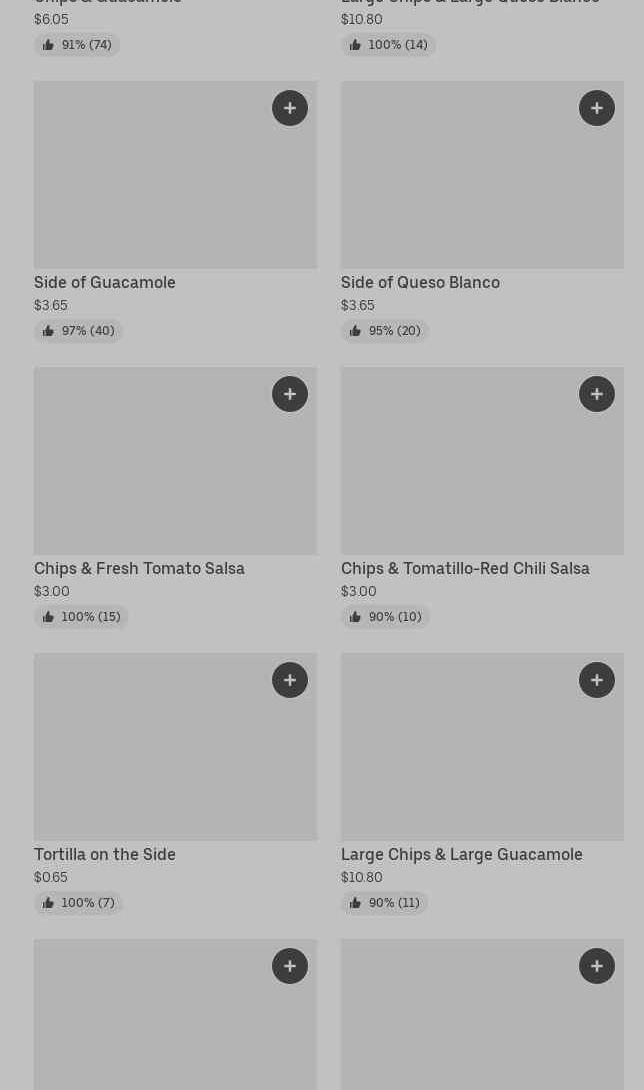
Task: Add Side of Queso Blanco to cart
Action: (x=597, y=108)
